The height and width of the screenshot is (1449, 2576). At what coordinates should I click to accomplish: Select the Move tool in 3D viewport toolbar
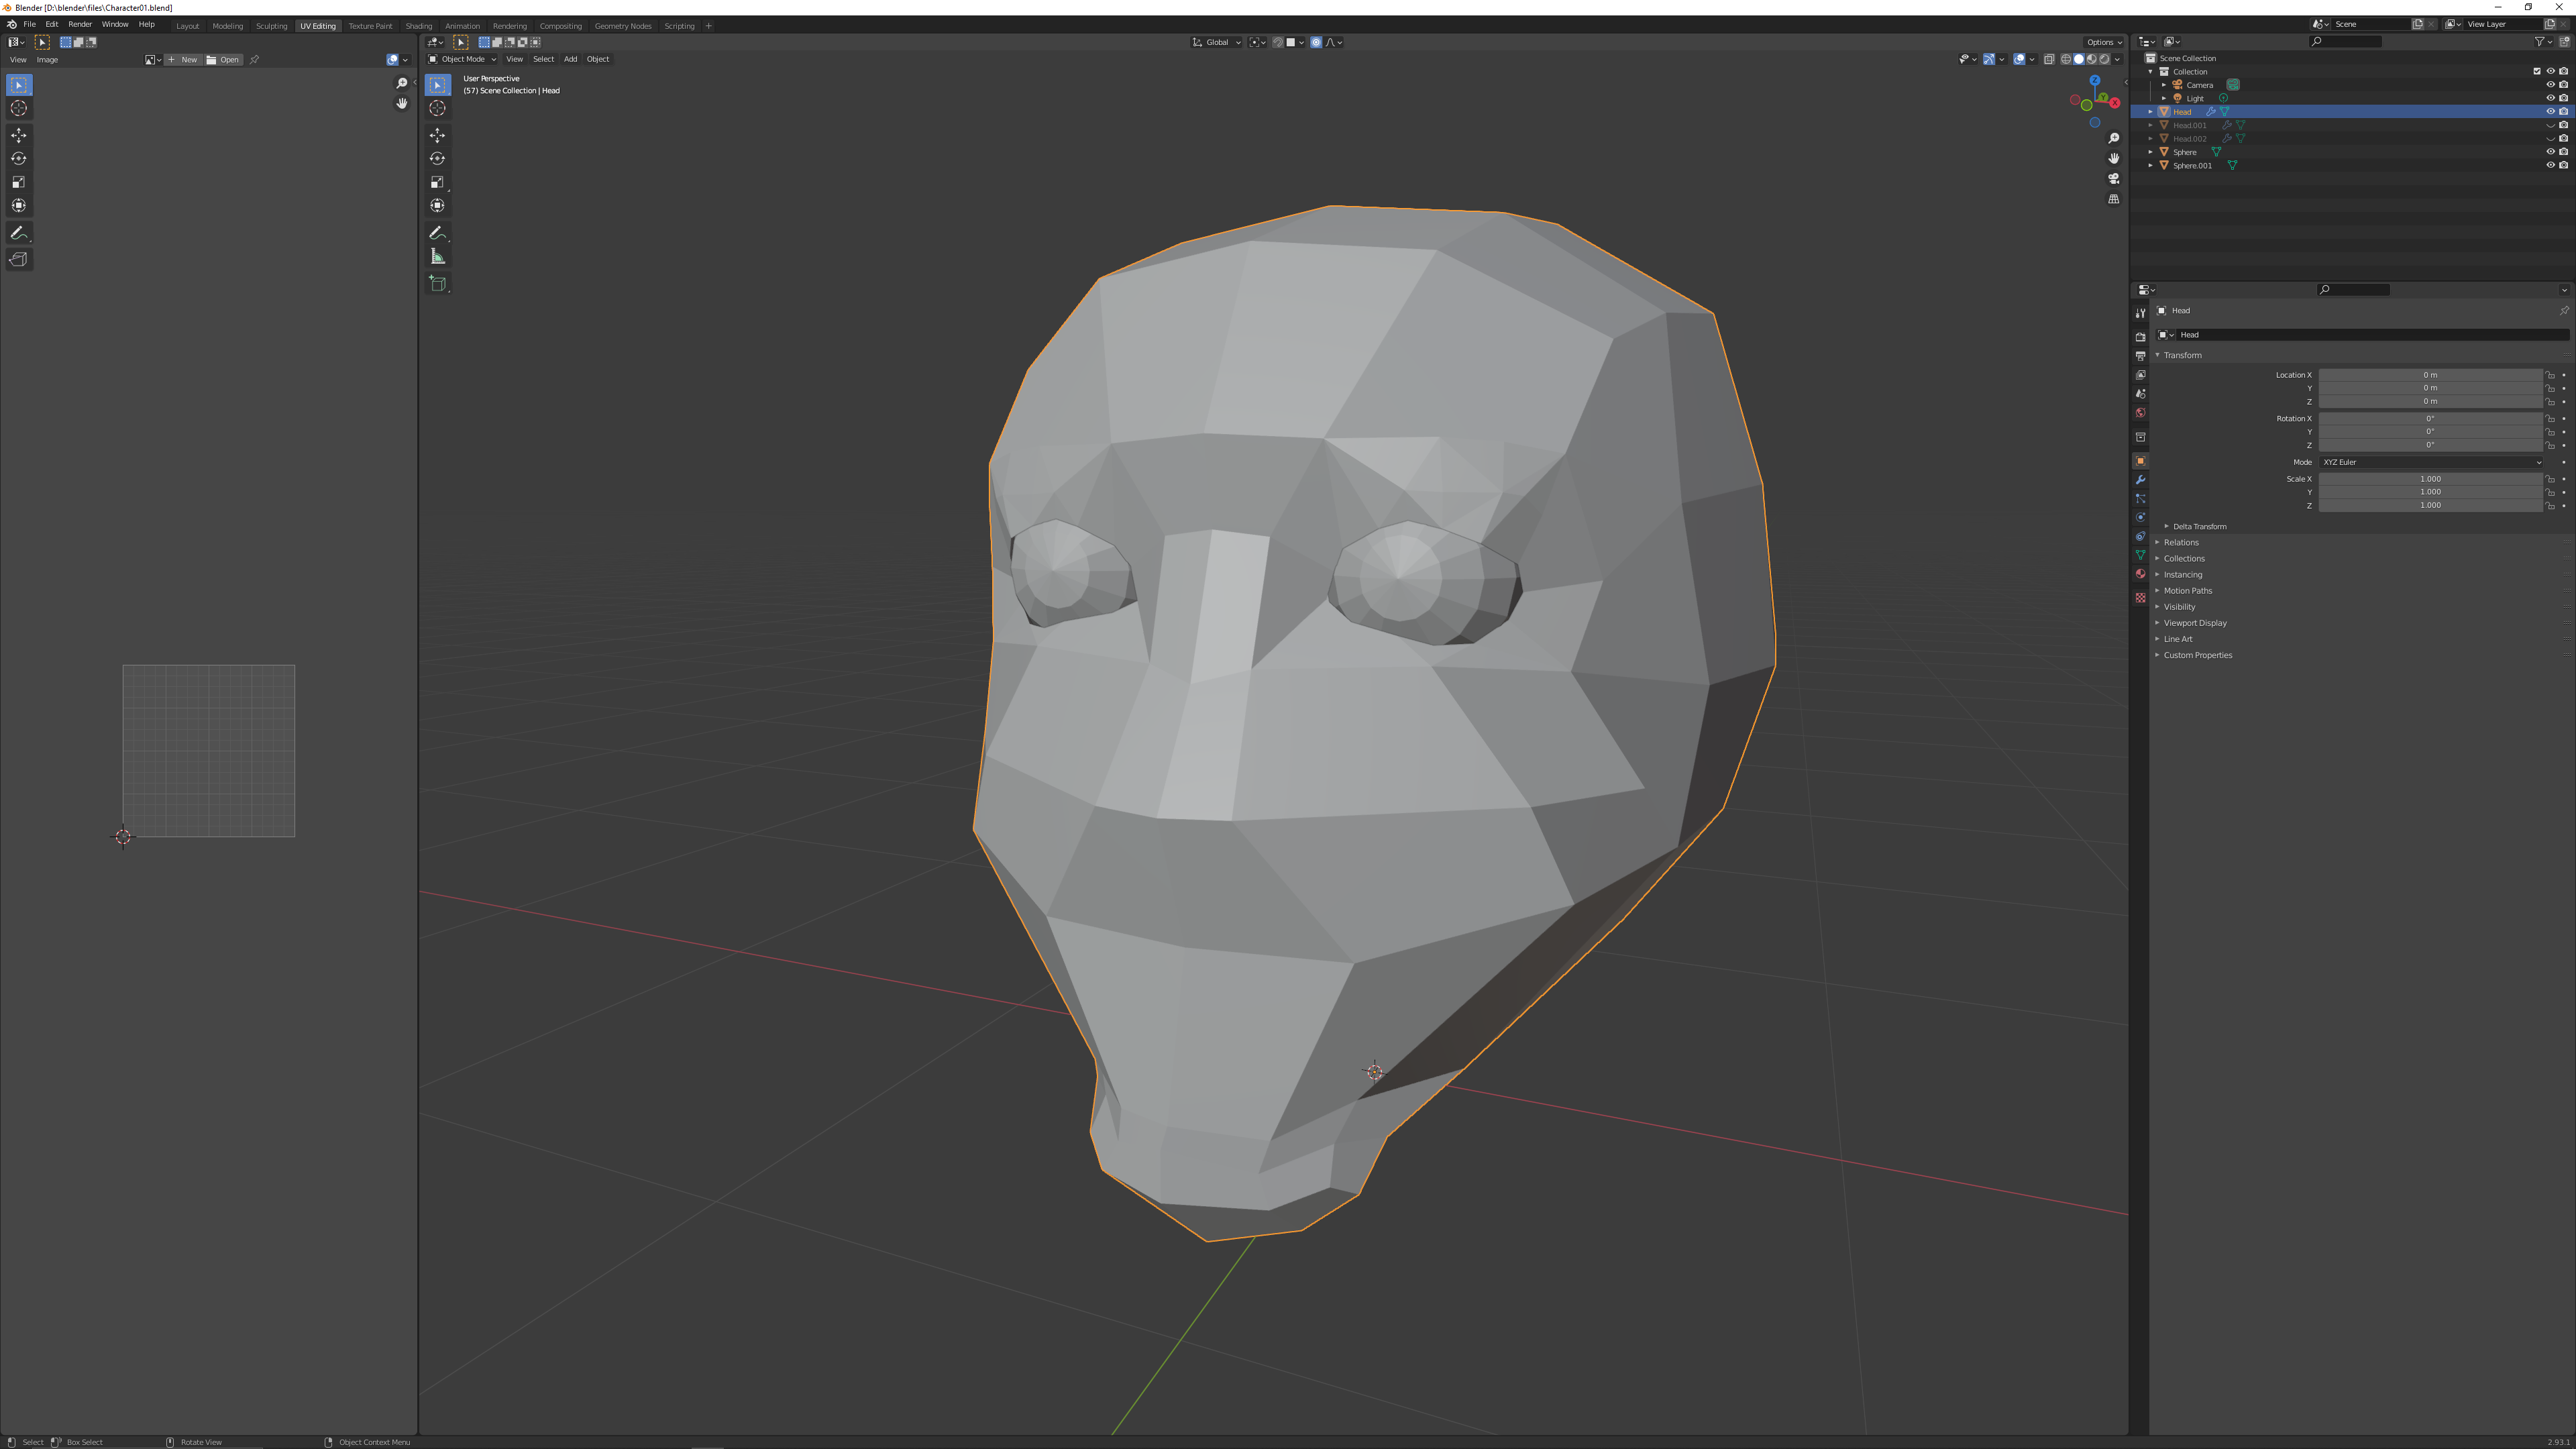437,135
